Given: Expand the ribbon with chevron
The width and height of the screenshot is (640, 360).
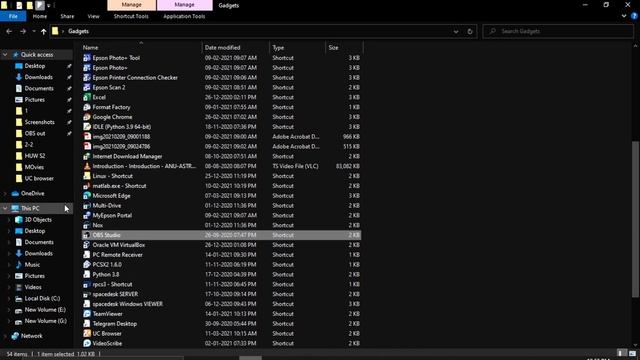Looking at the screenshot, I should coord(624,16).
